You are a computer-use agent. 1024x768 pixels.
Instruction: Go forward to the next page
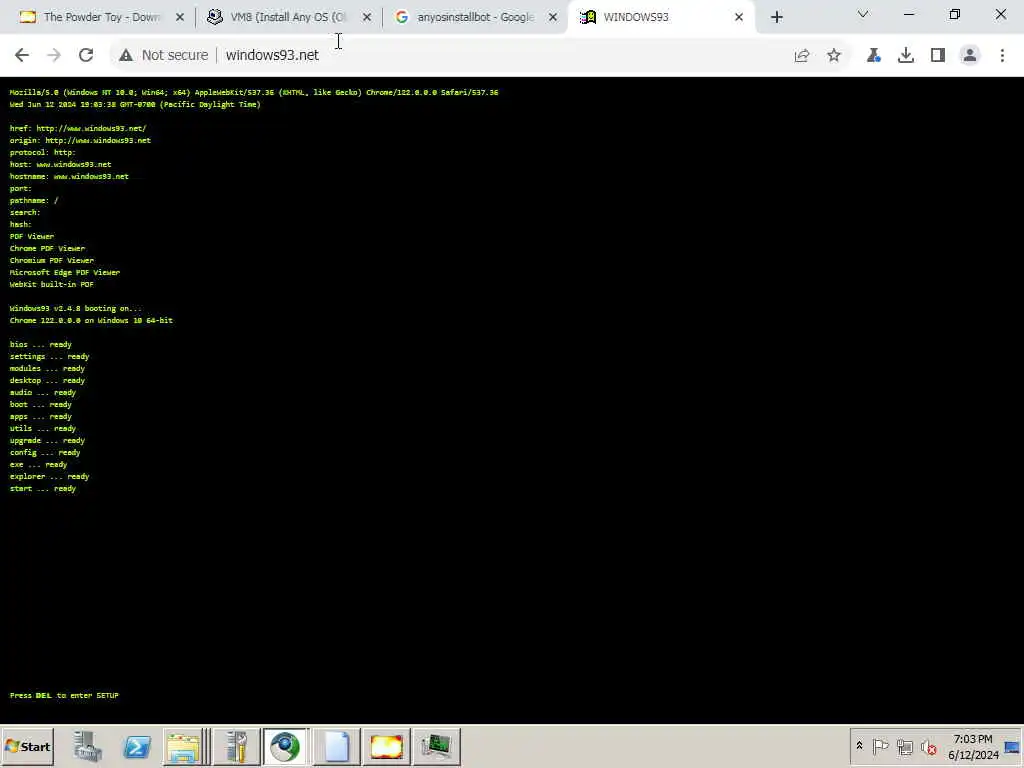tap(54, 55)
